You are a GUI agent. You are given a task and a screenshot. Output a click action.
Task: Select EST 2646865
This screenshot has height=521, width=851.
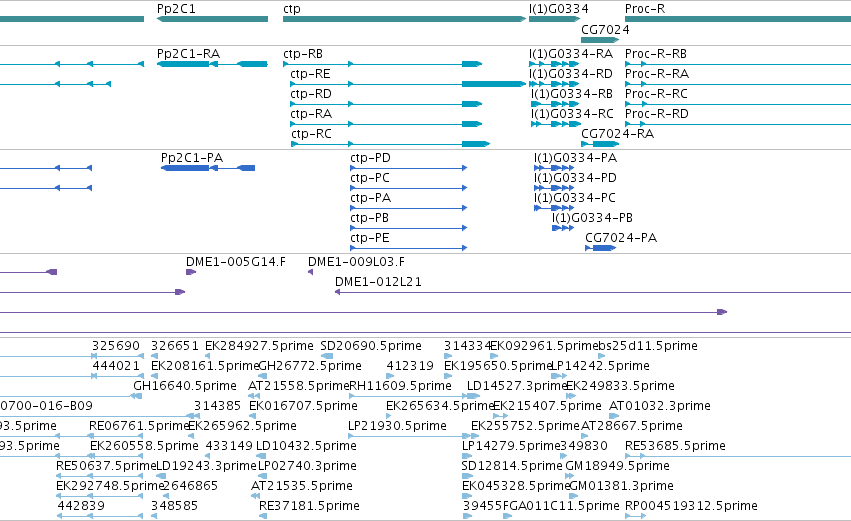(x=190, y=487)
